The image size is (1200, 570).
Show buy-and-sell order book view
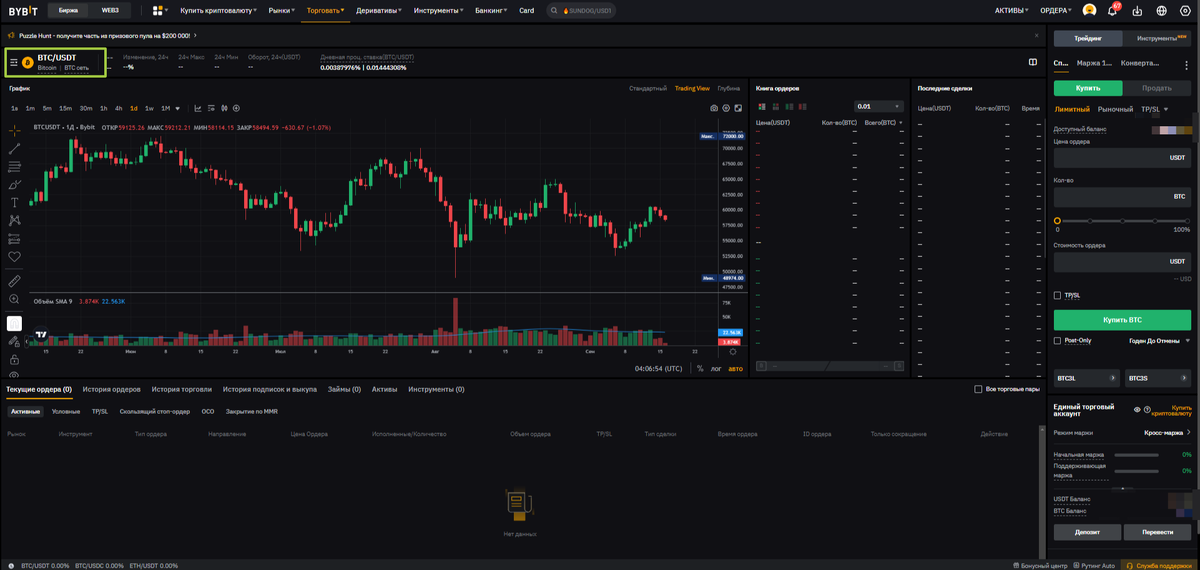pos(761,105)
